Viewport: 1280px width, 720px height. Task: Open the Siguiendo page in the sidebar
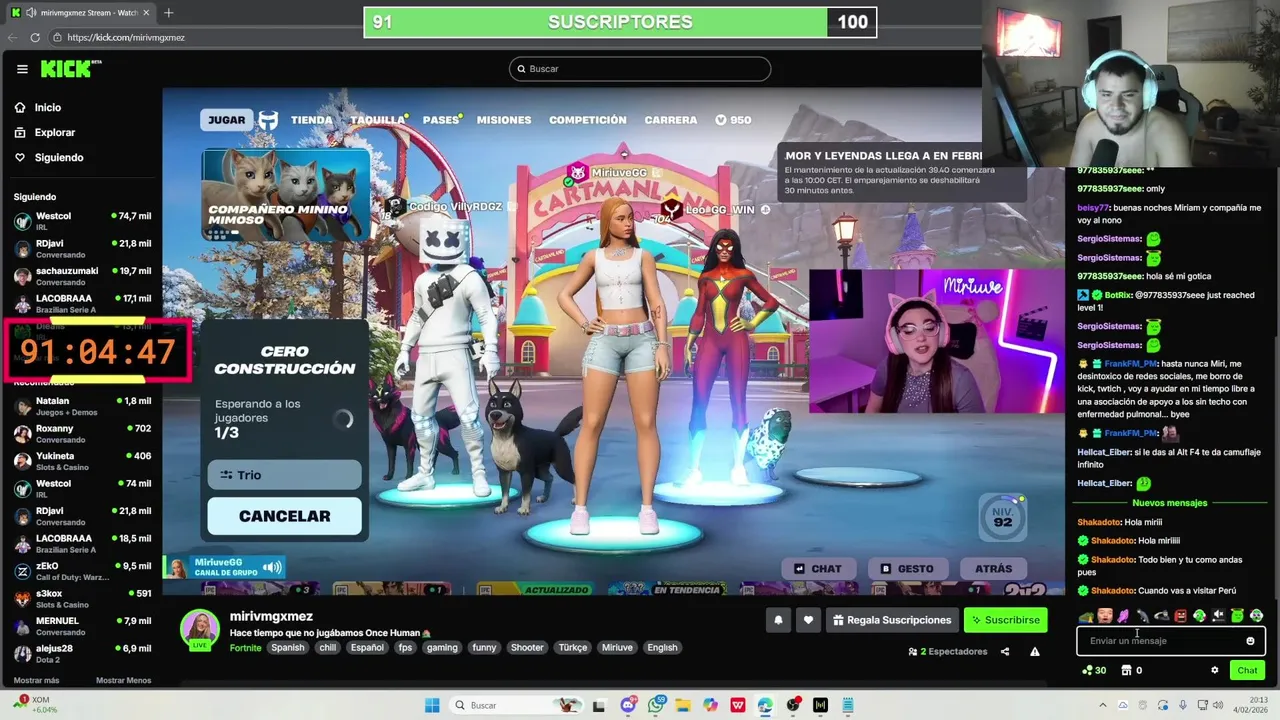click(x=58, y=157)
